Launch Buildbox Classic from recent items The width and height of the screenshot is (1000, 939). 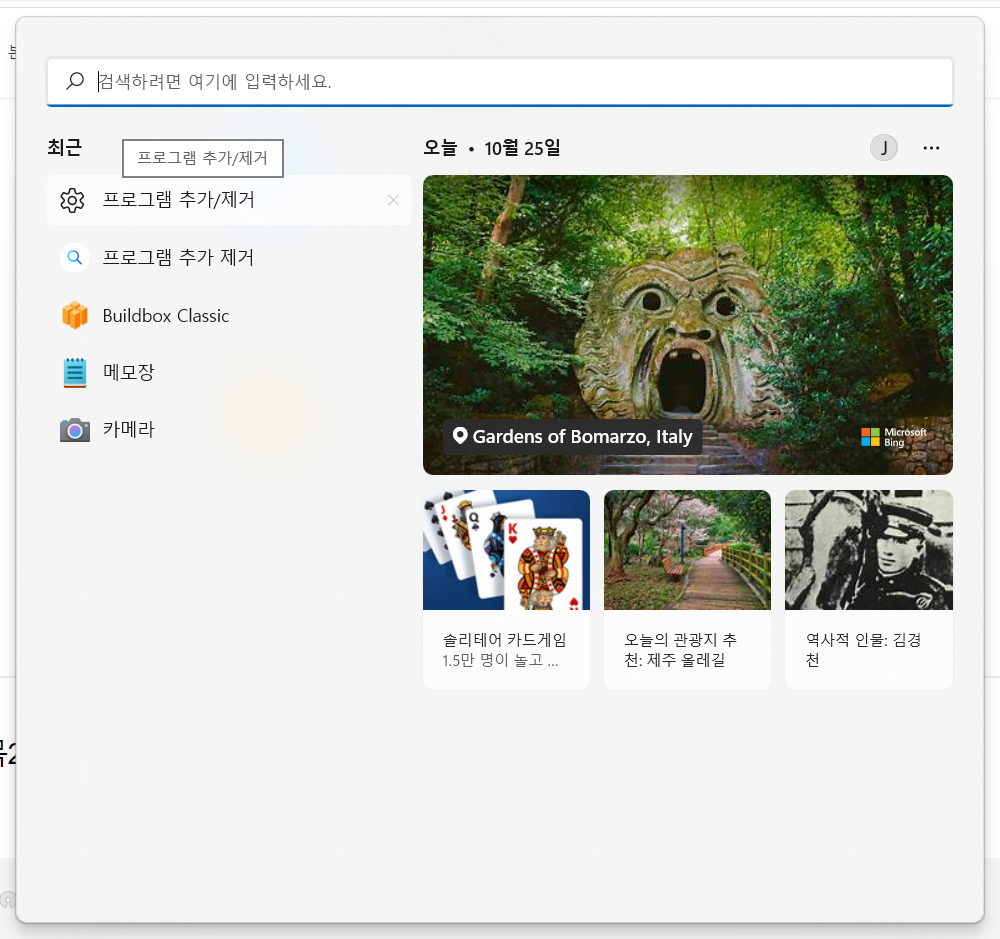[x=75, y=314]
